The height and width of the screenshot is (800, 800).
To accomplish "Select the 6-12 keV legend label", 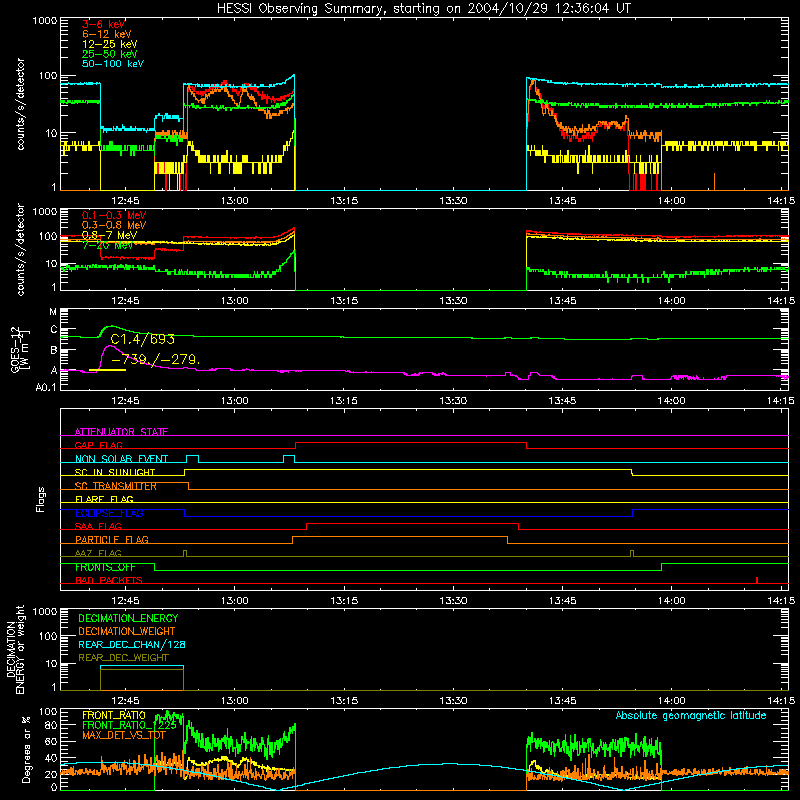I will click(107, 34).
